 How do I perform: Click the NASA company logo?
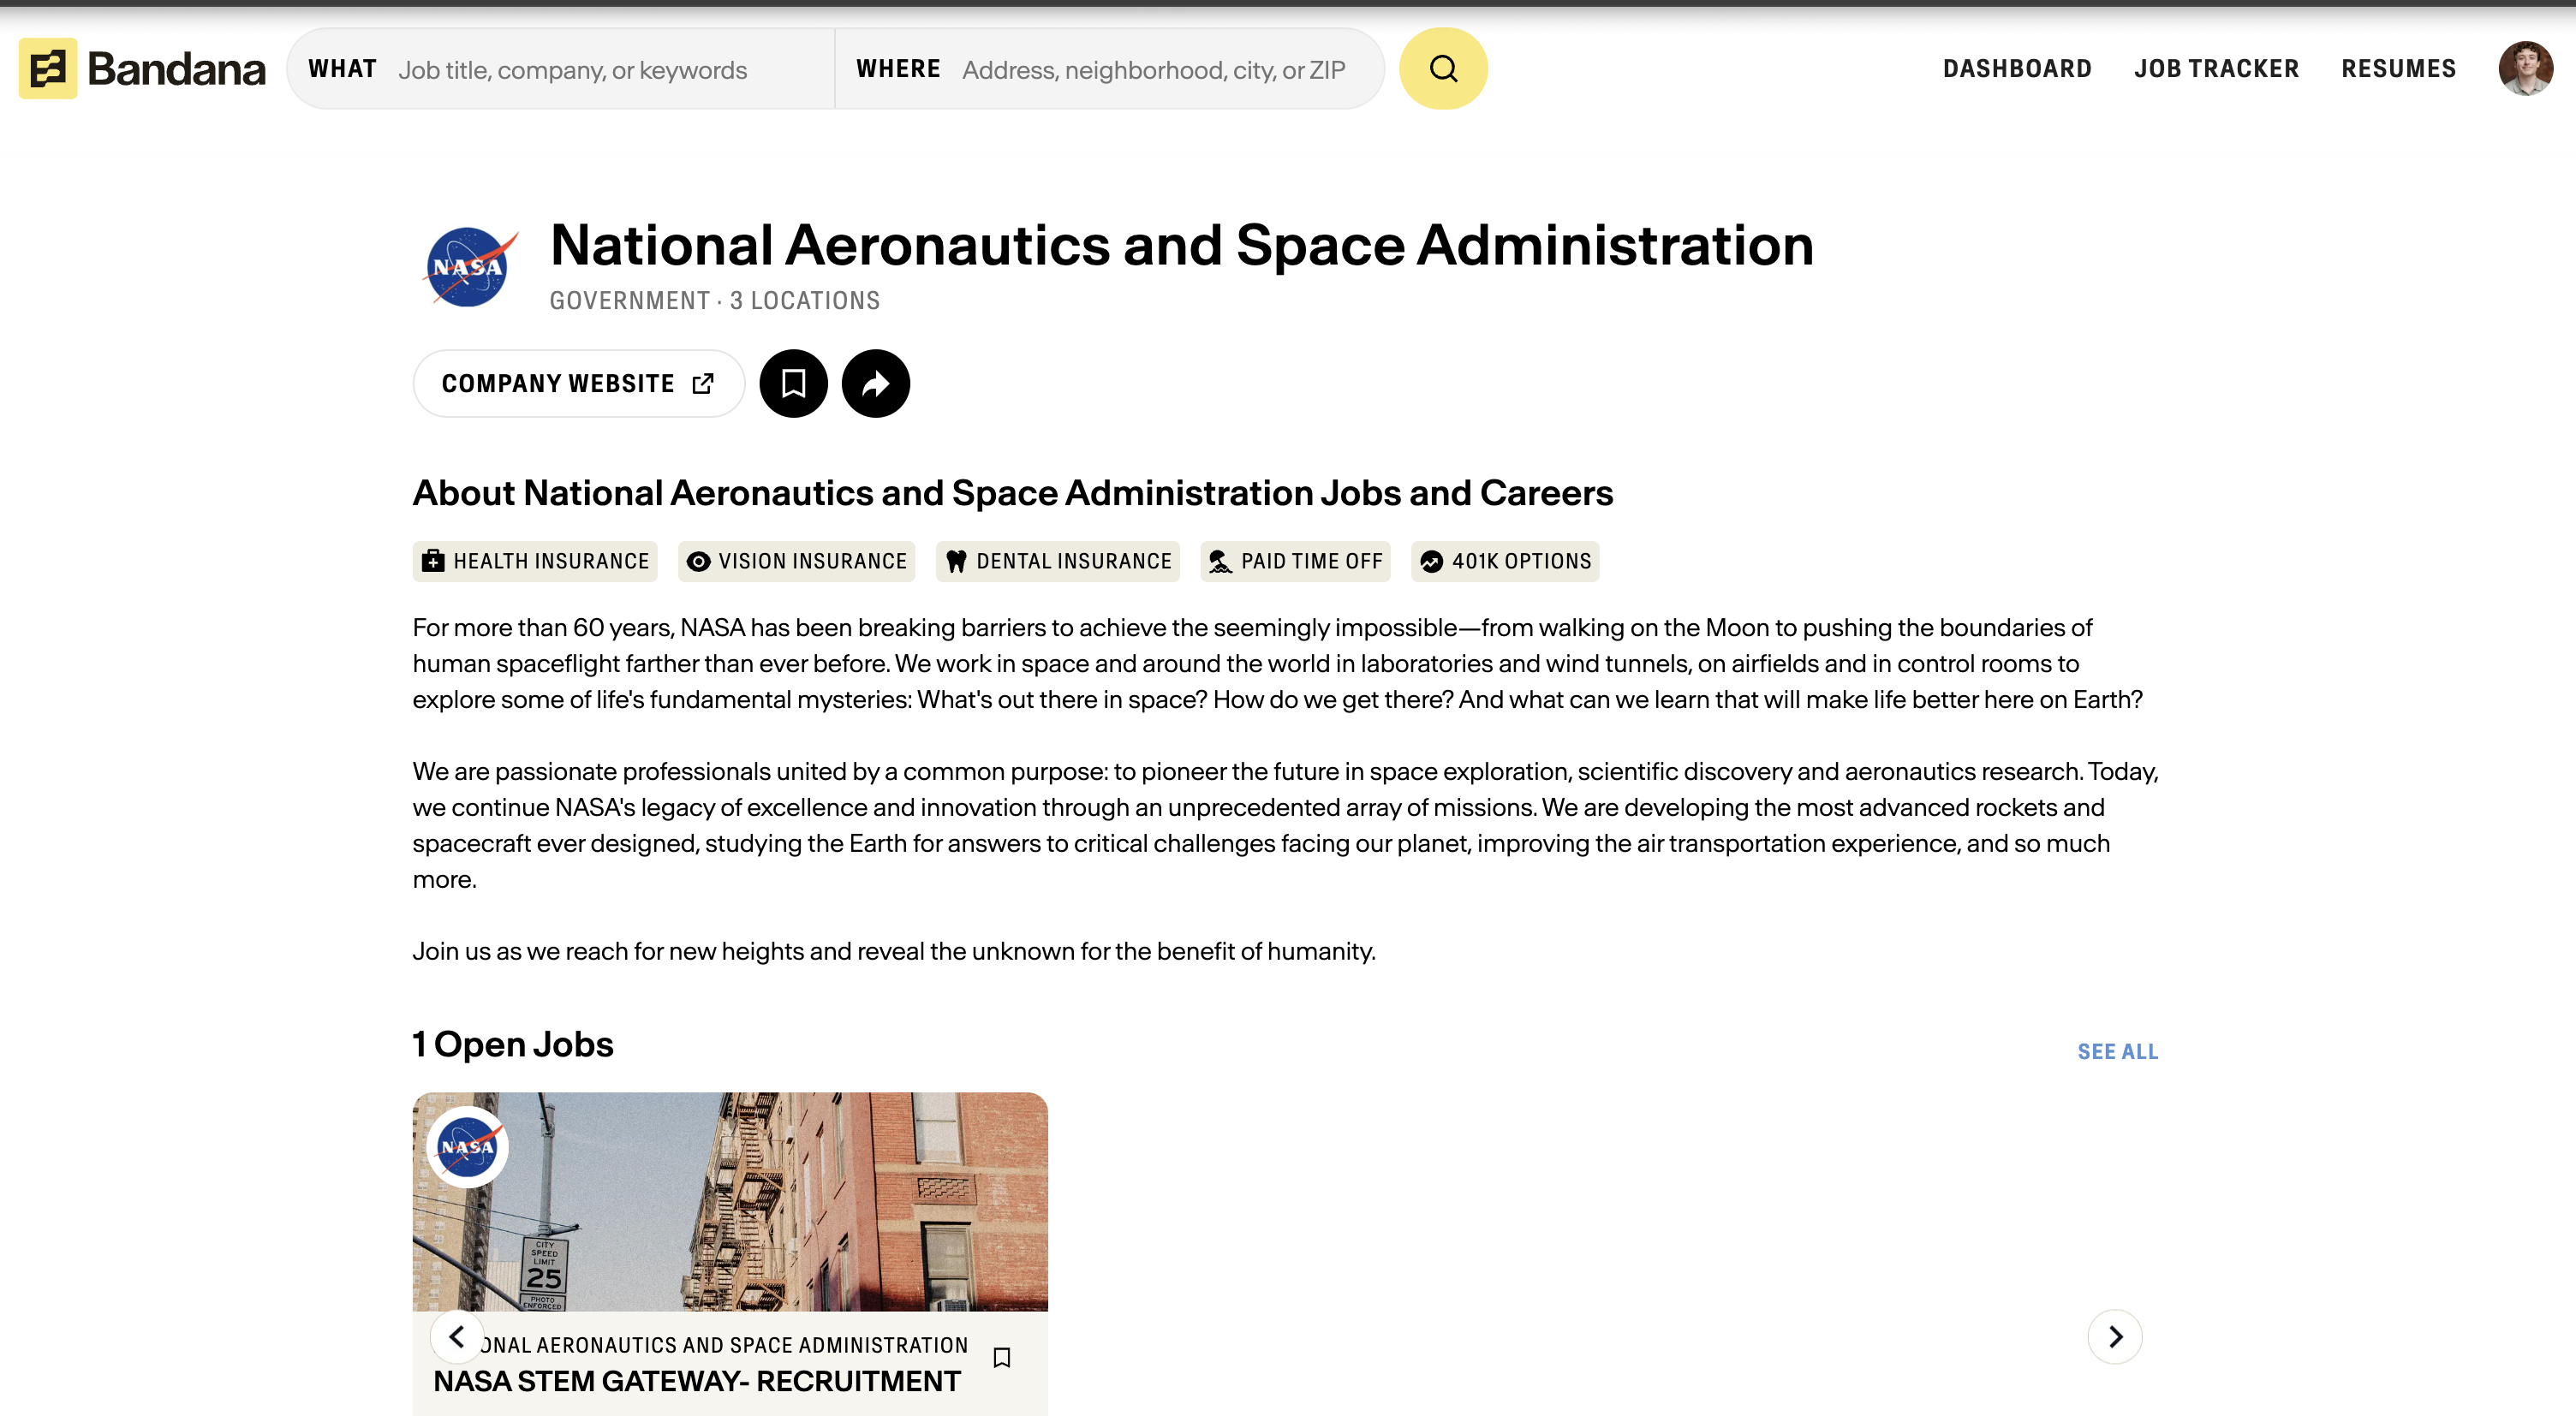coord(467,265)
